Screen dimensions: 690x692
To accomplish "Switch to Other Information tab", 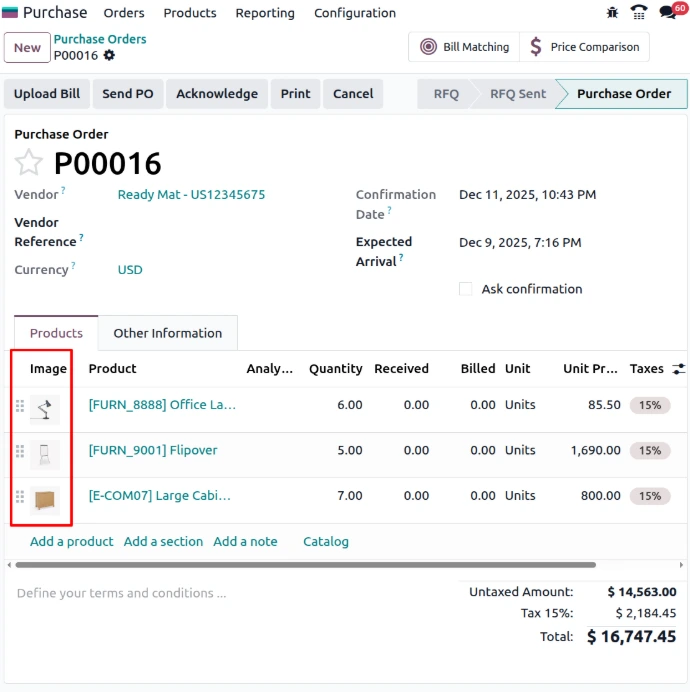I will (167, 333).
